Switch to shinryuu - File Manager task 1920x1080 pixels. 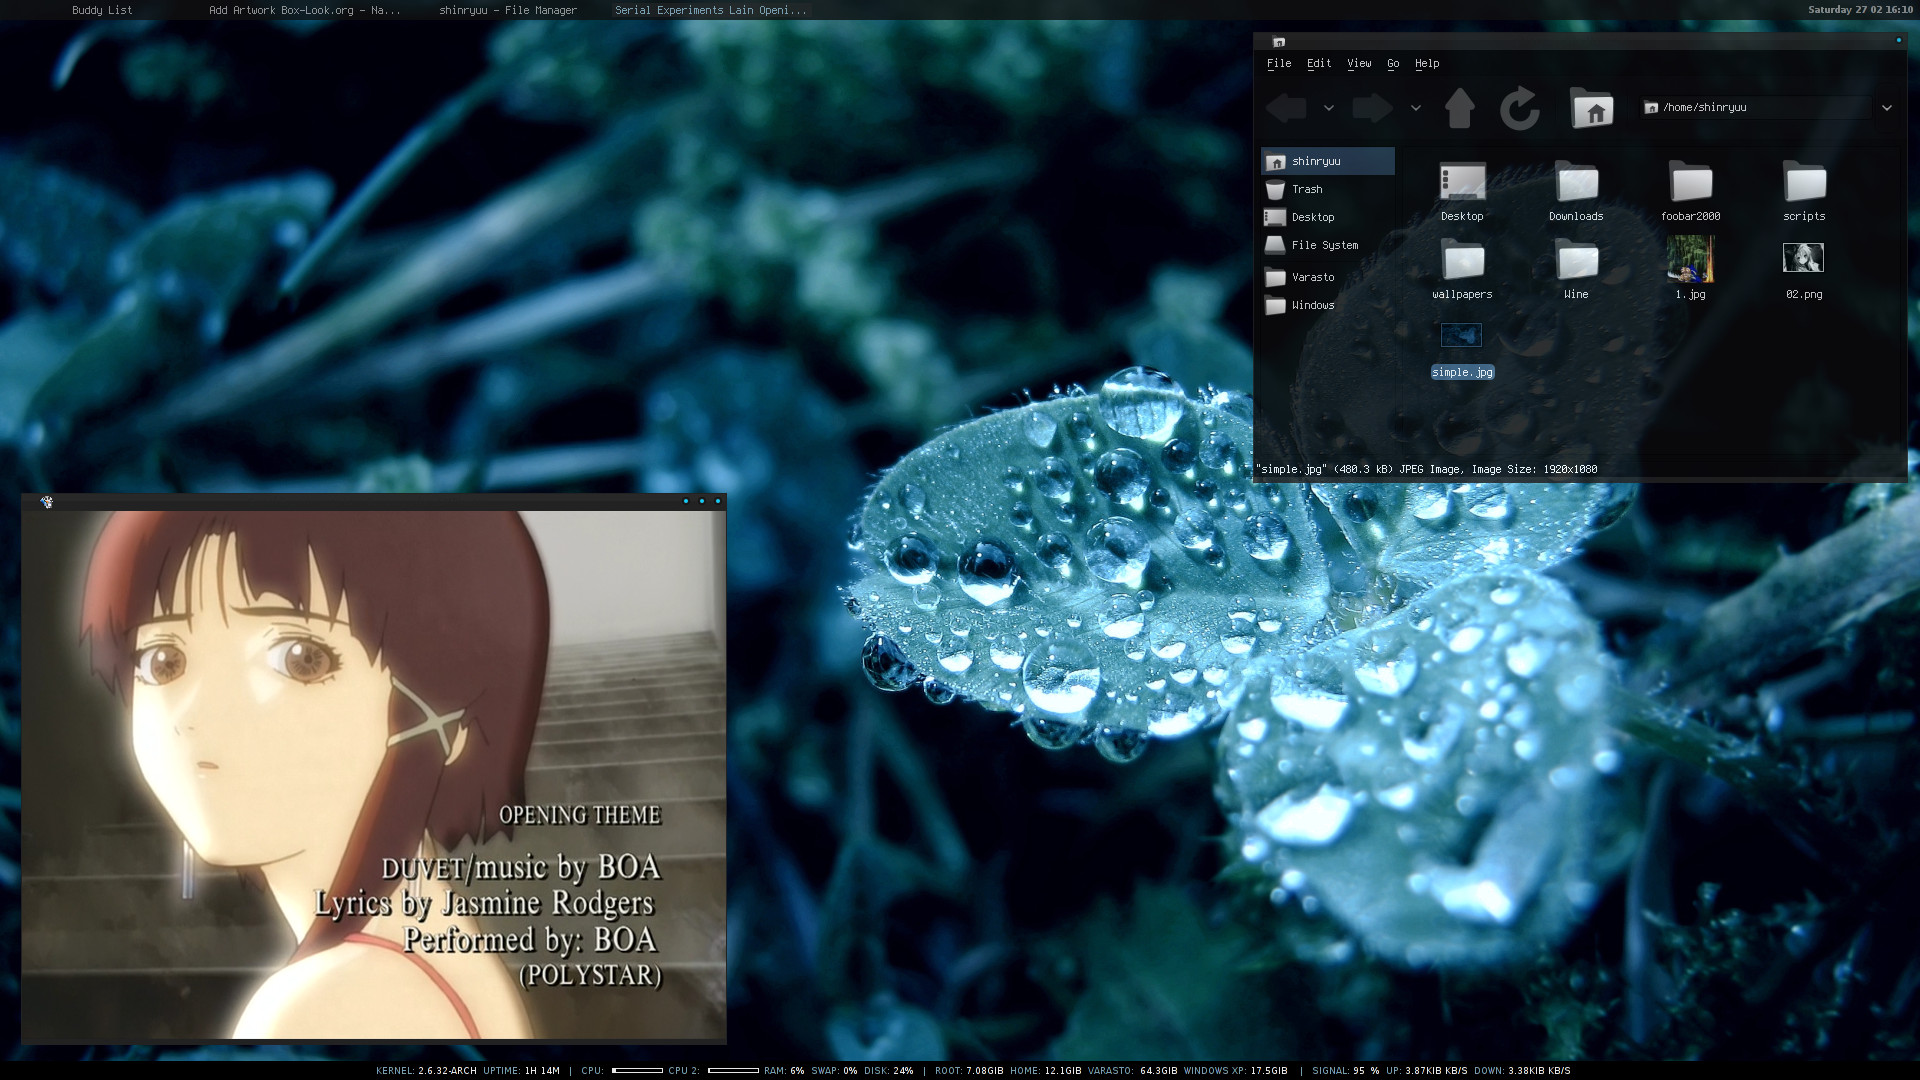tap(508, 10)
